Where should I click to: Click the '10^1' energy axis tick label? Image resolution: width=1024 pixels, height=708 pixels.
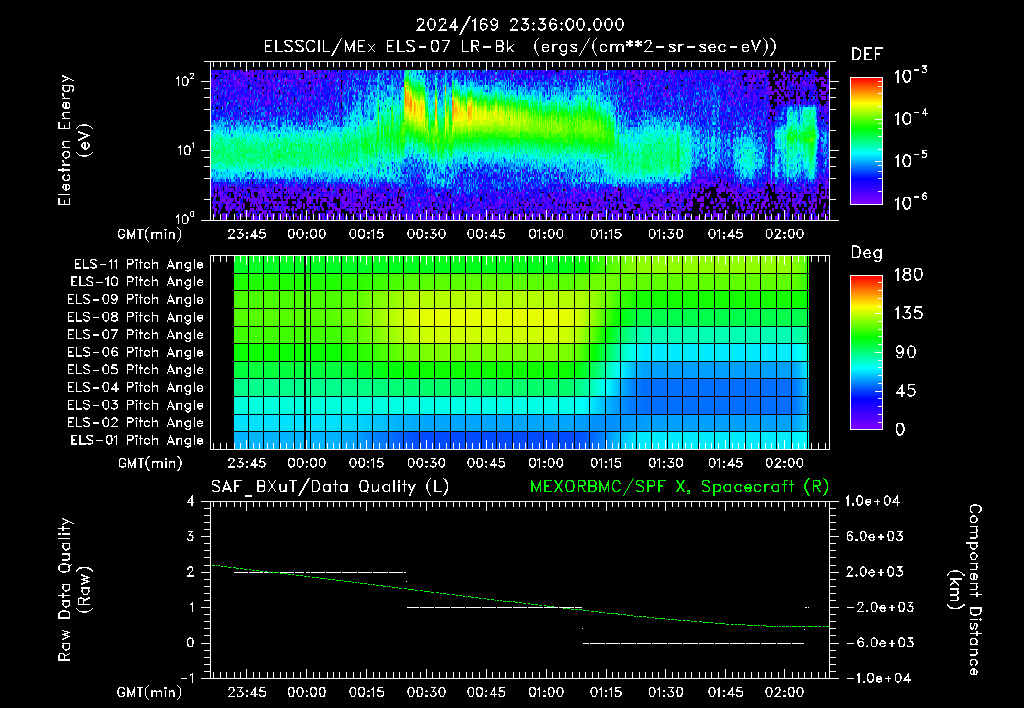(x=185, y=150)
